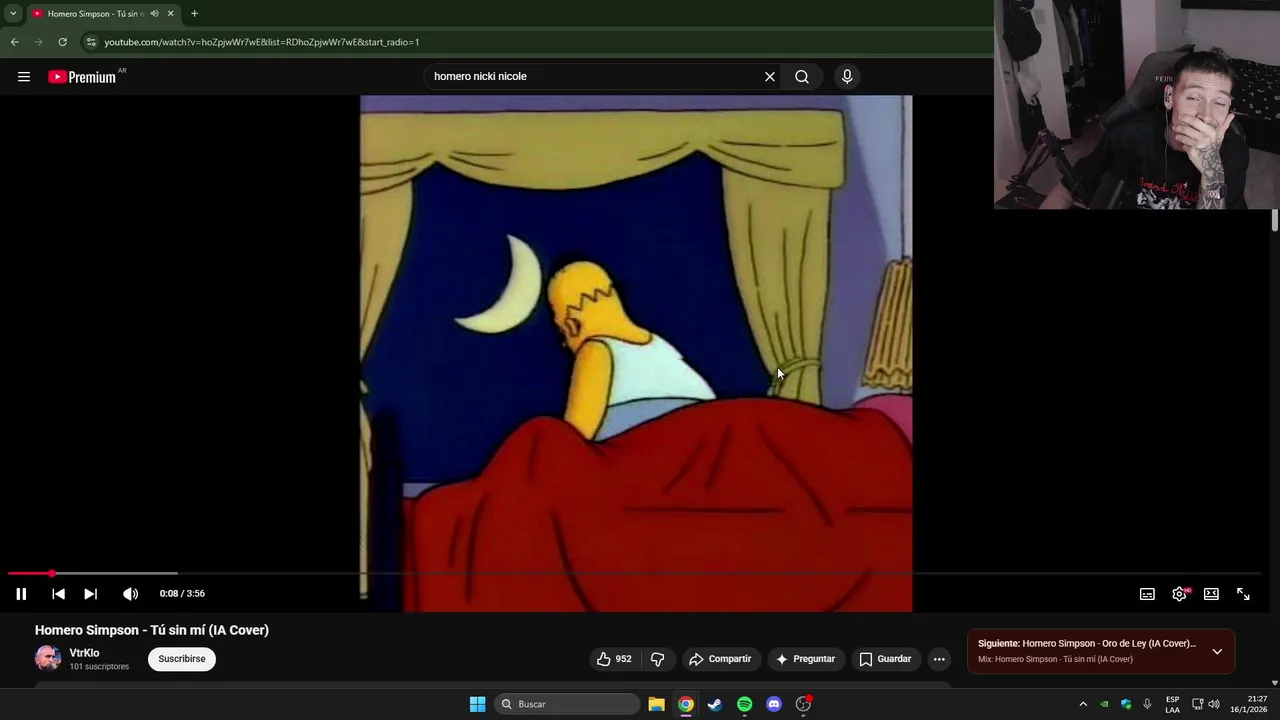The width and height of the screenshot is (1280, 720).
Task: Save video with Guardar
Action: click(x=885, y=659)
